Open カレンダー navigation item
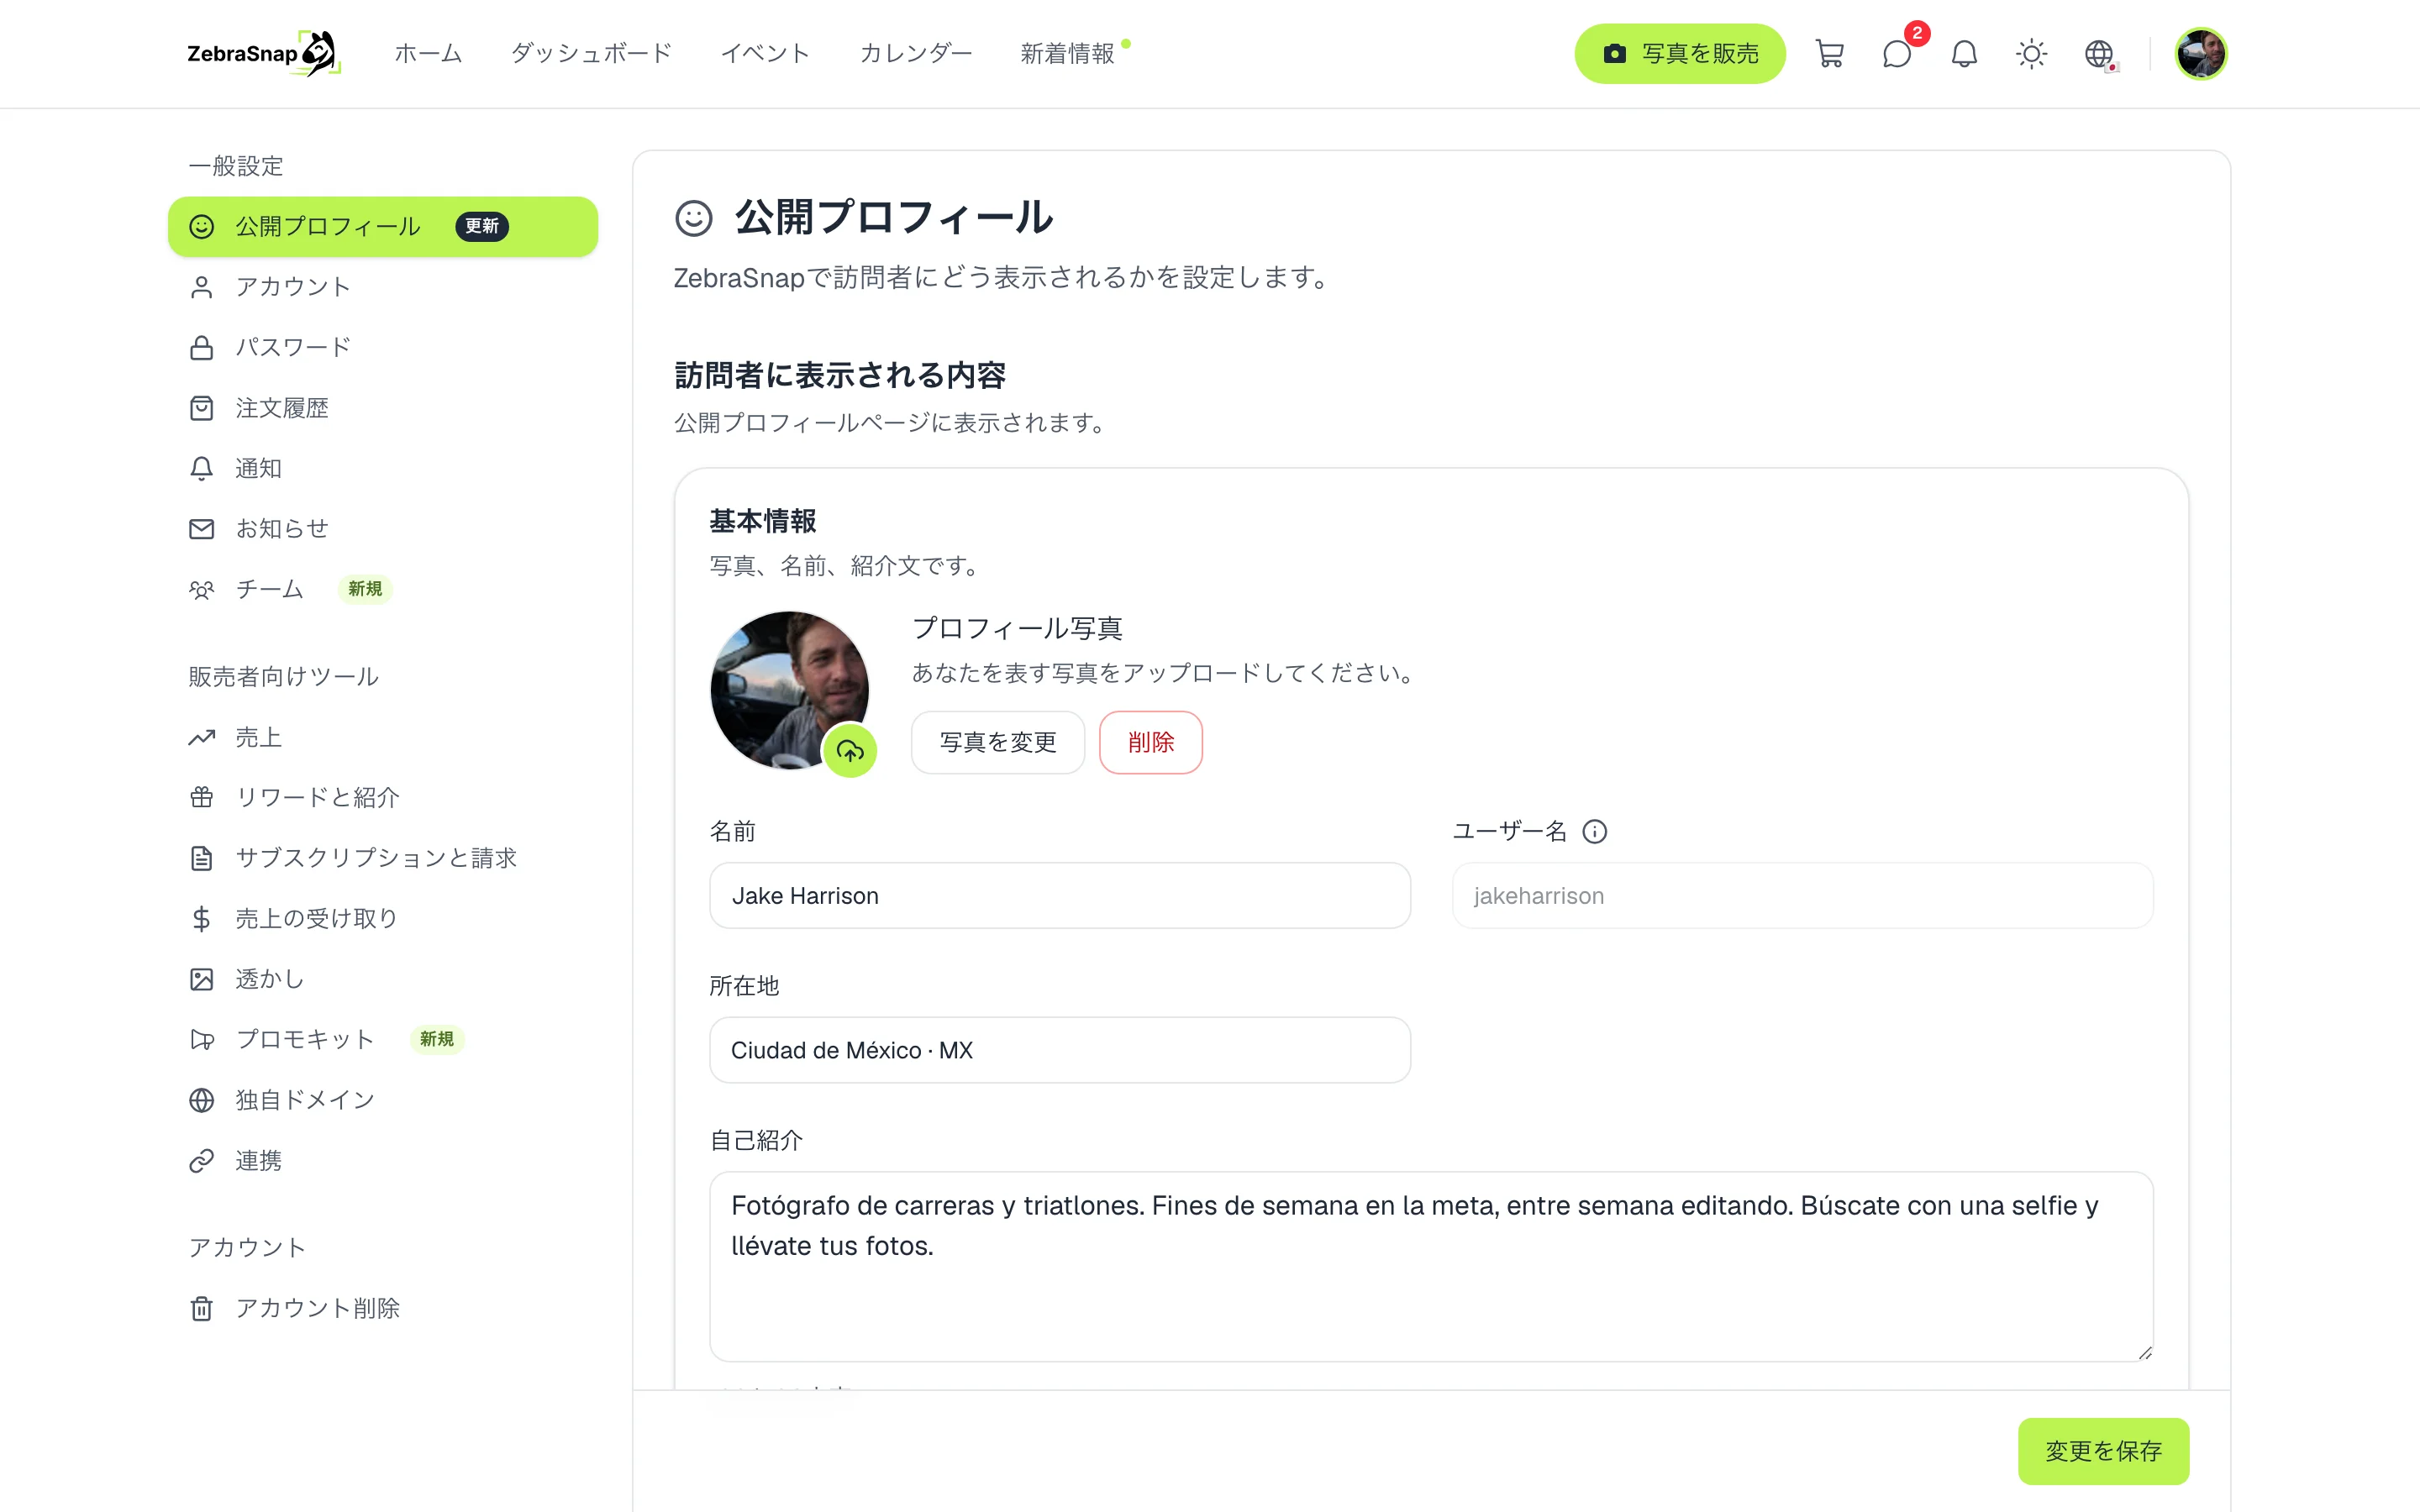Viewport: 2420px width, 1512px height. (915, 53)
